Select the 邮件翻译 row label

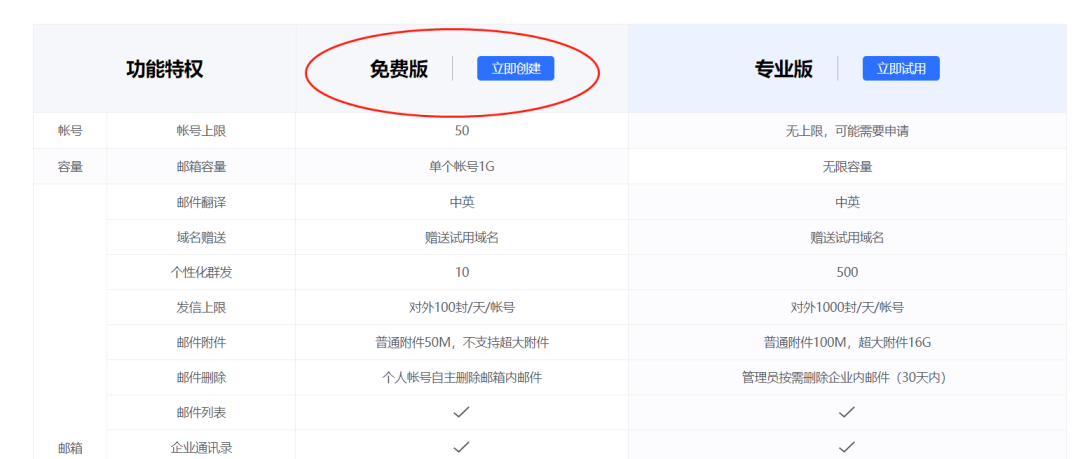(x=201, y=202)
